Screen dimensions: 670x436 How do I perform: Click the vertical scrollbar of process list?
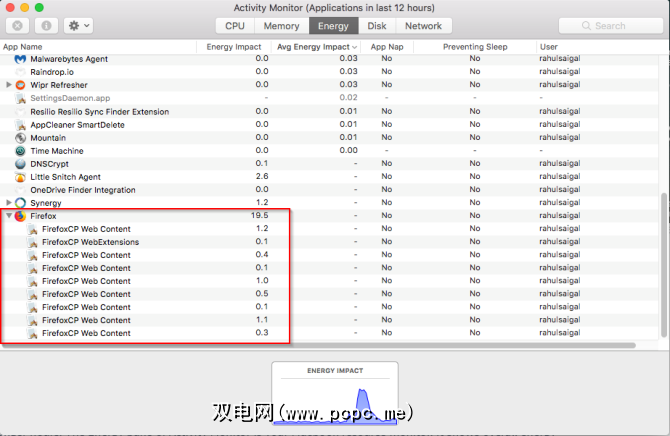tap(664, 265)
